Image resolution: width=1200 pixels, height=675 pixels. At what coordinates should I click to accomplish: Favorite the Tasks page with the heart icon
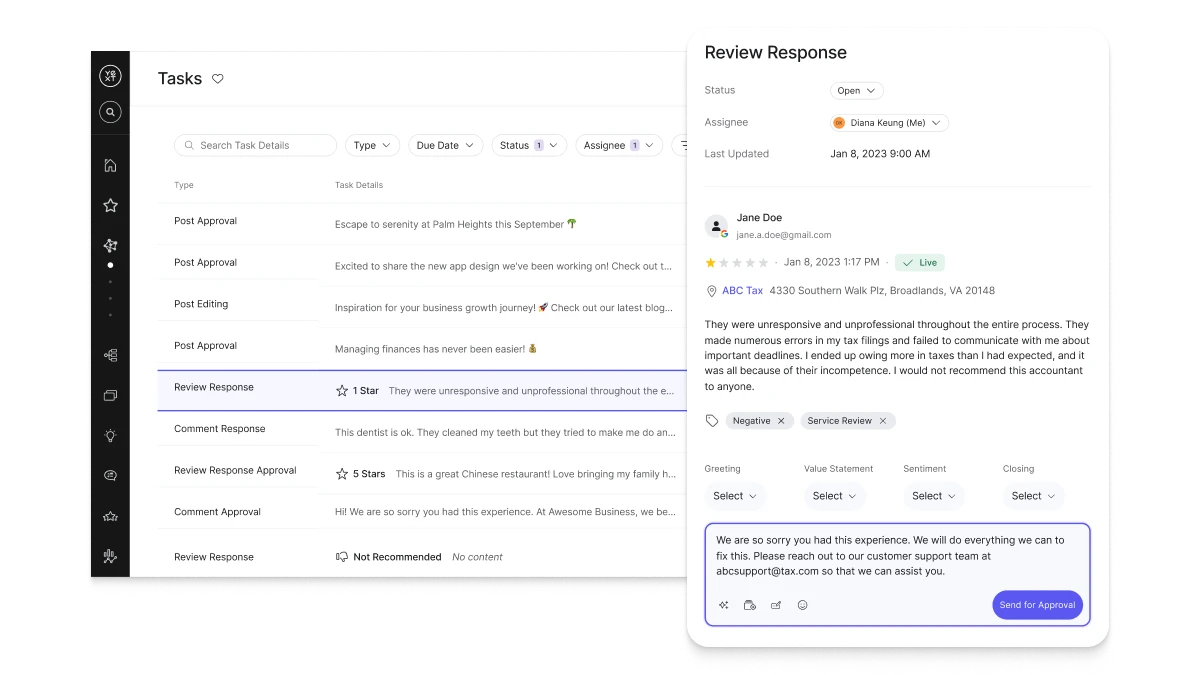218,79
